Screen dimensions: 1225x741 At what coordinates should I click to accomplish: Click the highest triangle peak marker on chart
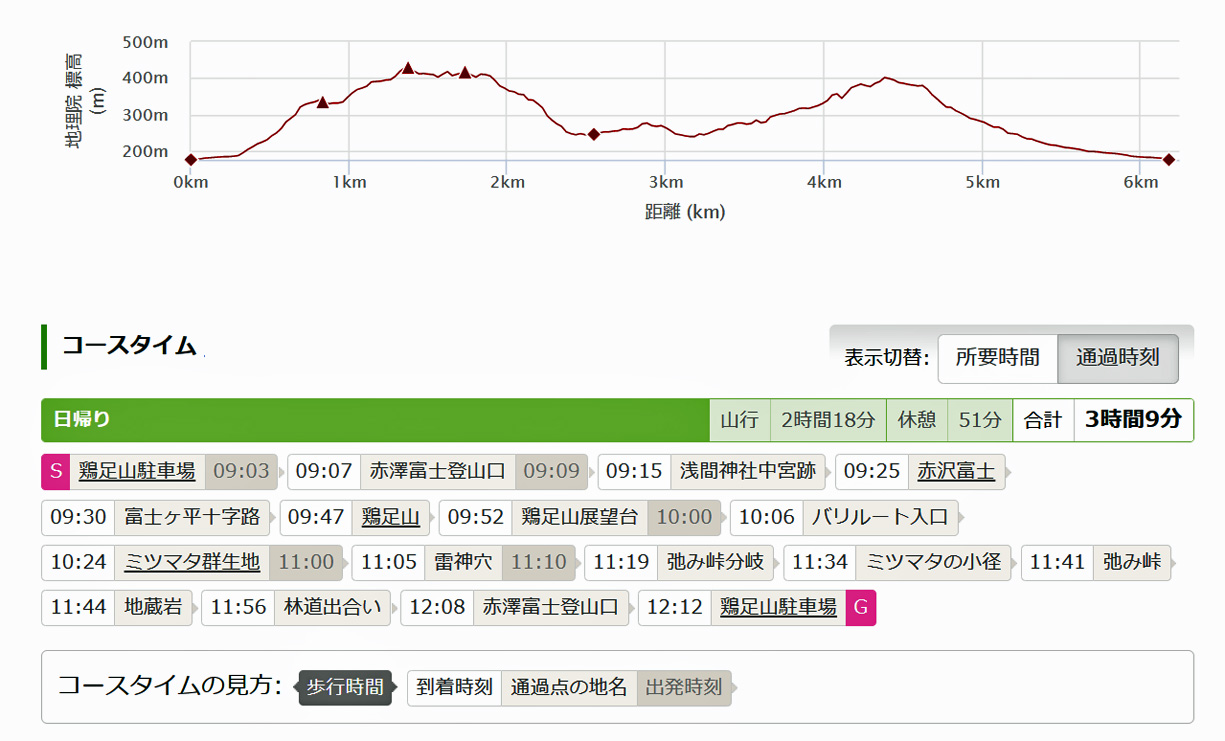pos(408,68)
